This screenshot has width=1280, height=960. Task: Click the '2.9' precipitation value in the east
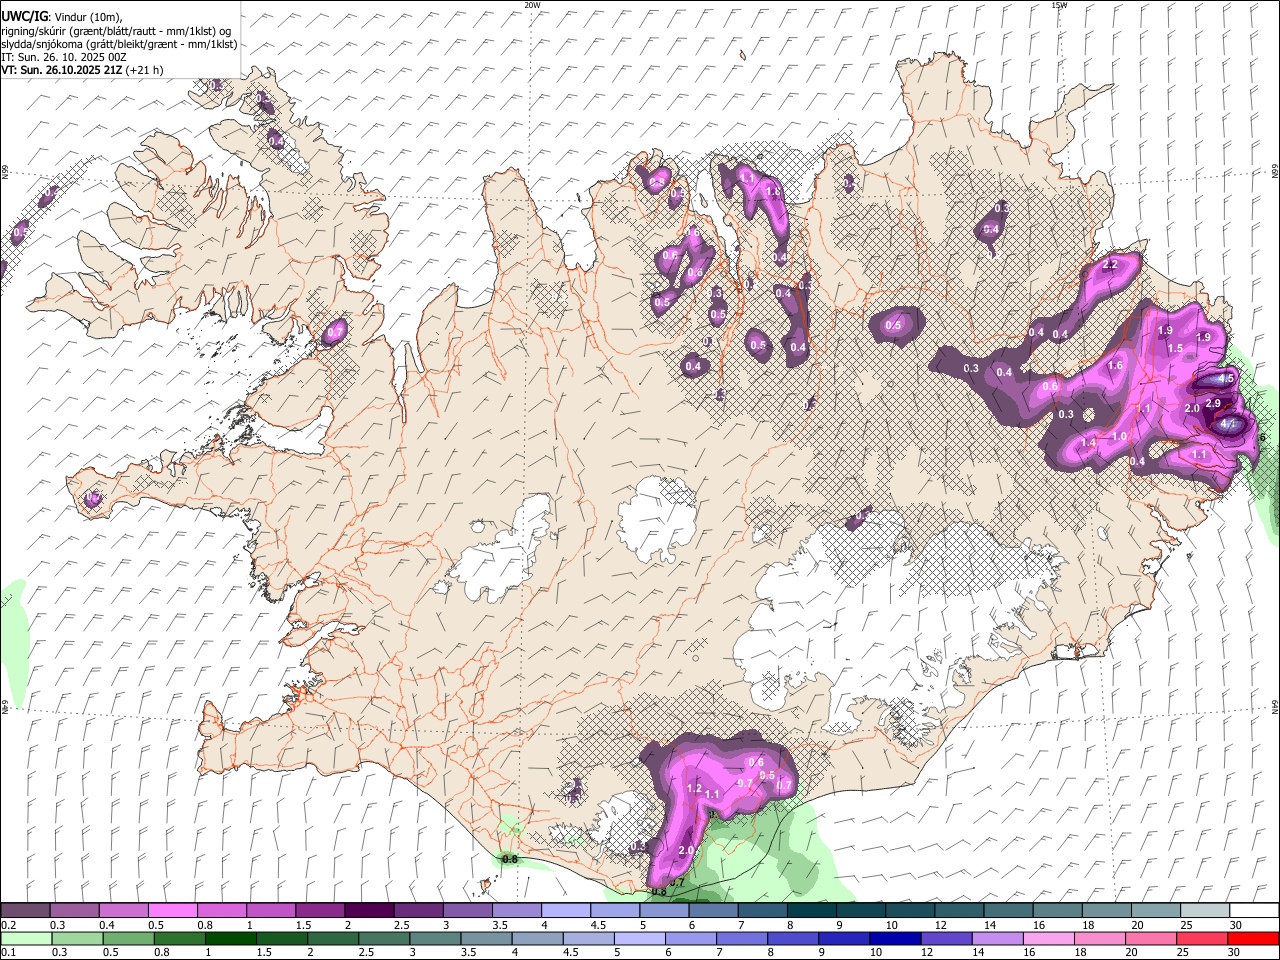[x=1213, y=403]
